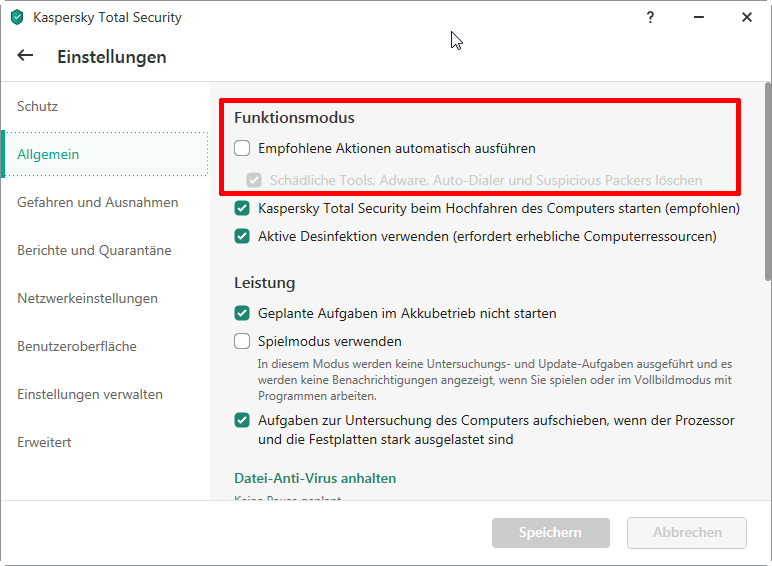Uncheck 'Aufgaben zur Untersuchung des Computers aufschieben'
Viewport: 772px width, 566px height.
[242, 420]
